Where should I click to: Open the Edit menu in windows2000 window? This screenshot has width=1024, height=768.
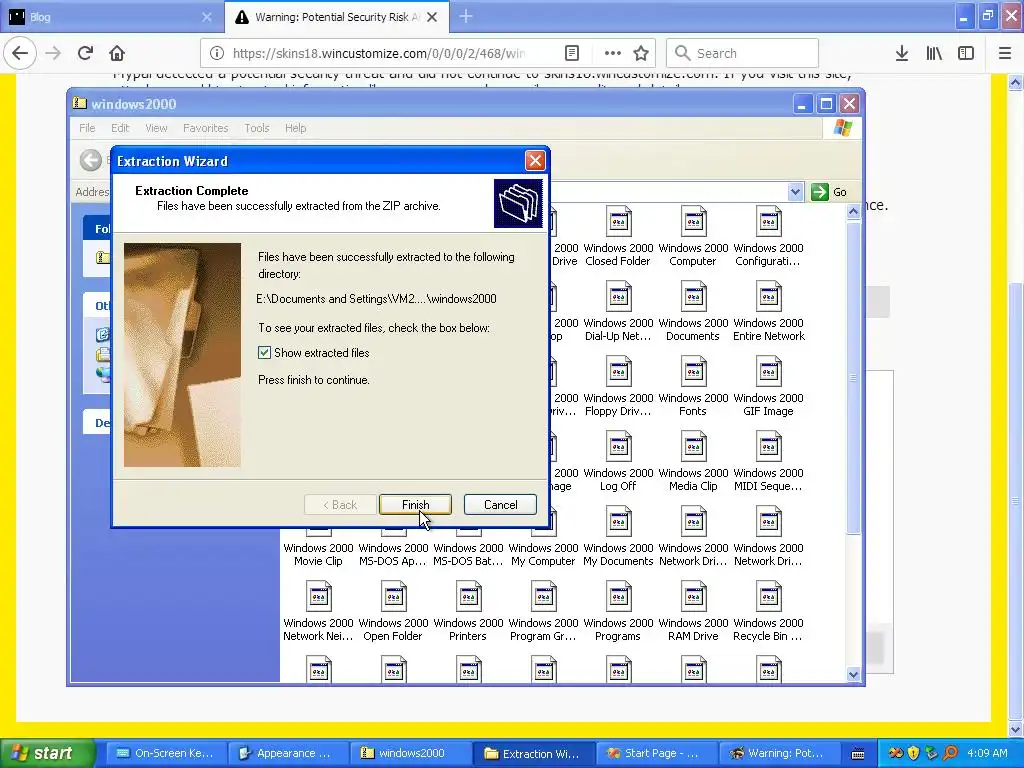click(120, 128)
